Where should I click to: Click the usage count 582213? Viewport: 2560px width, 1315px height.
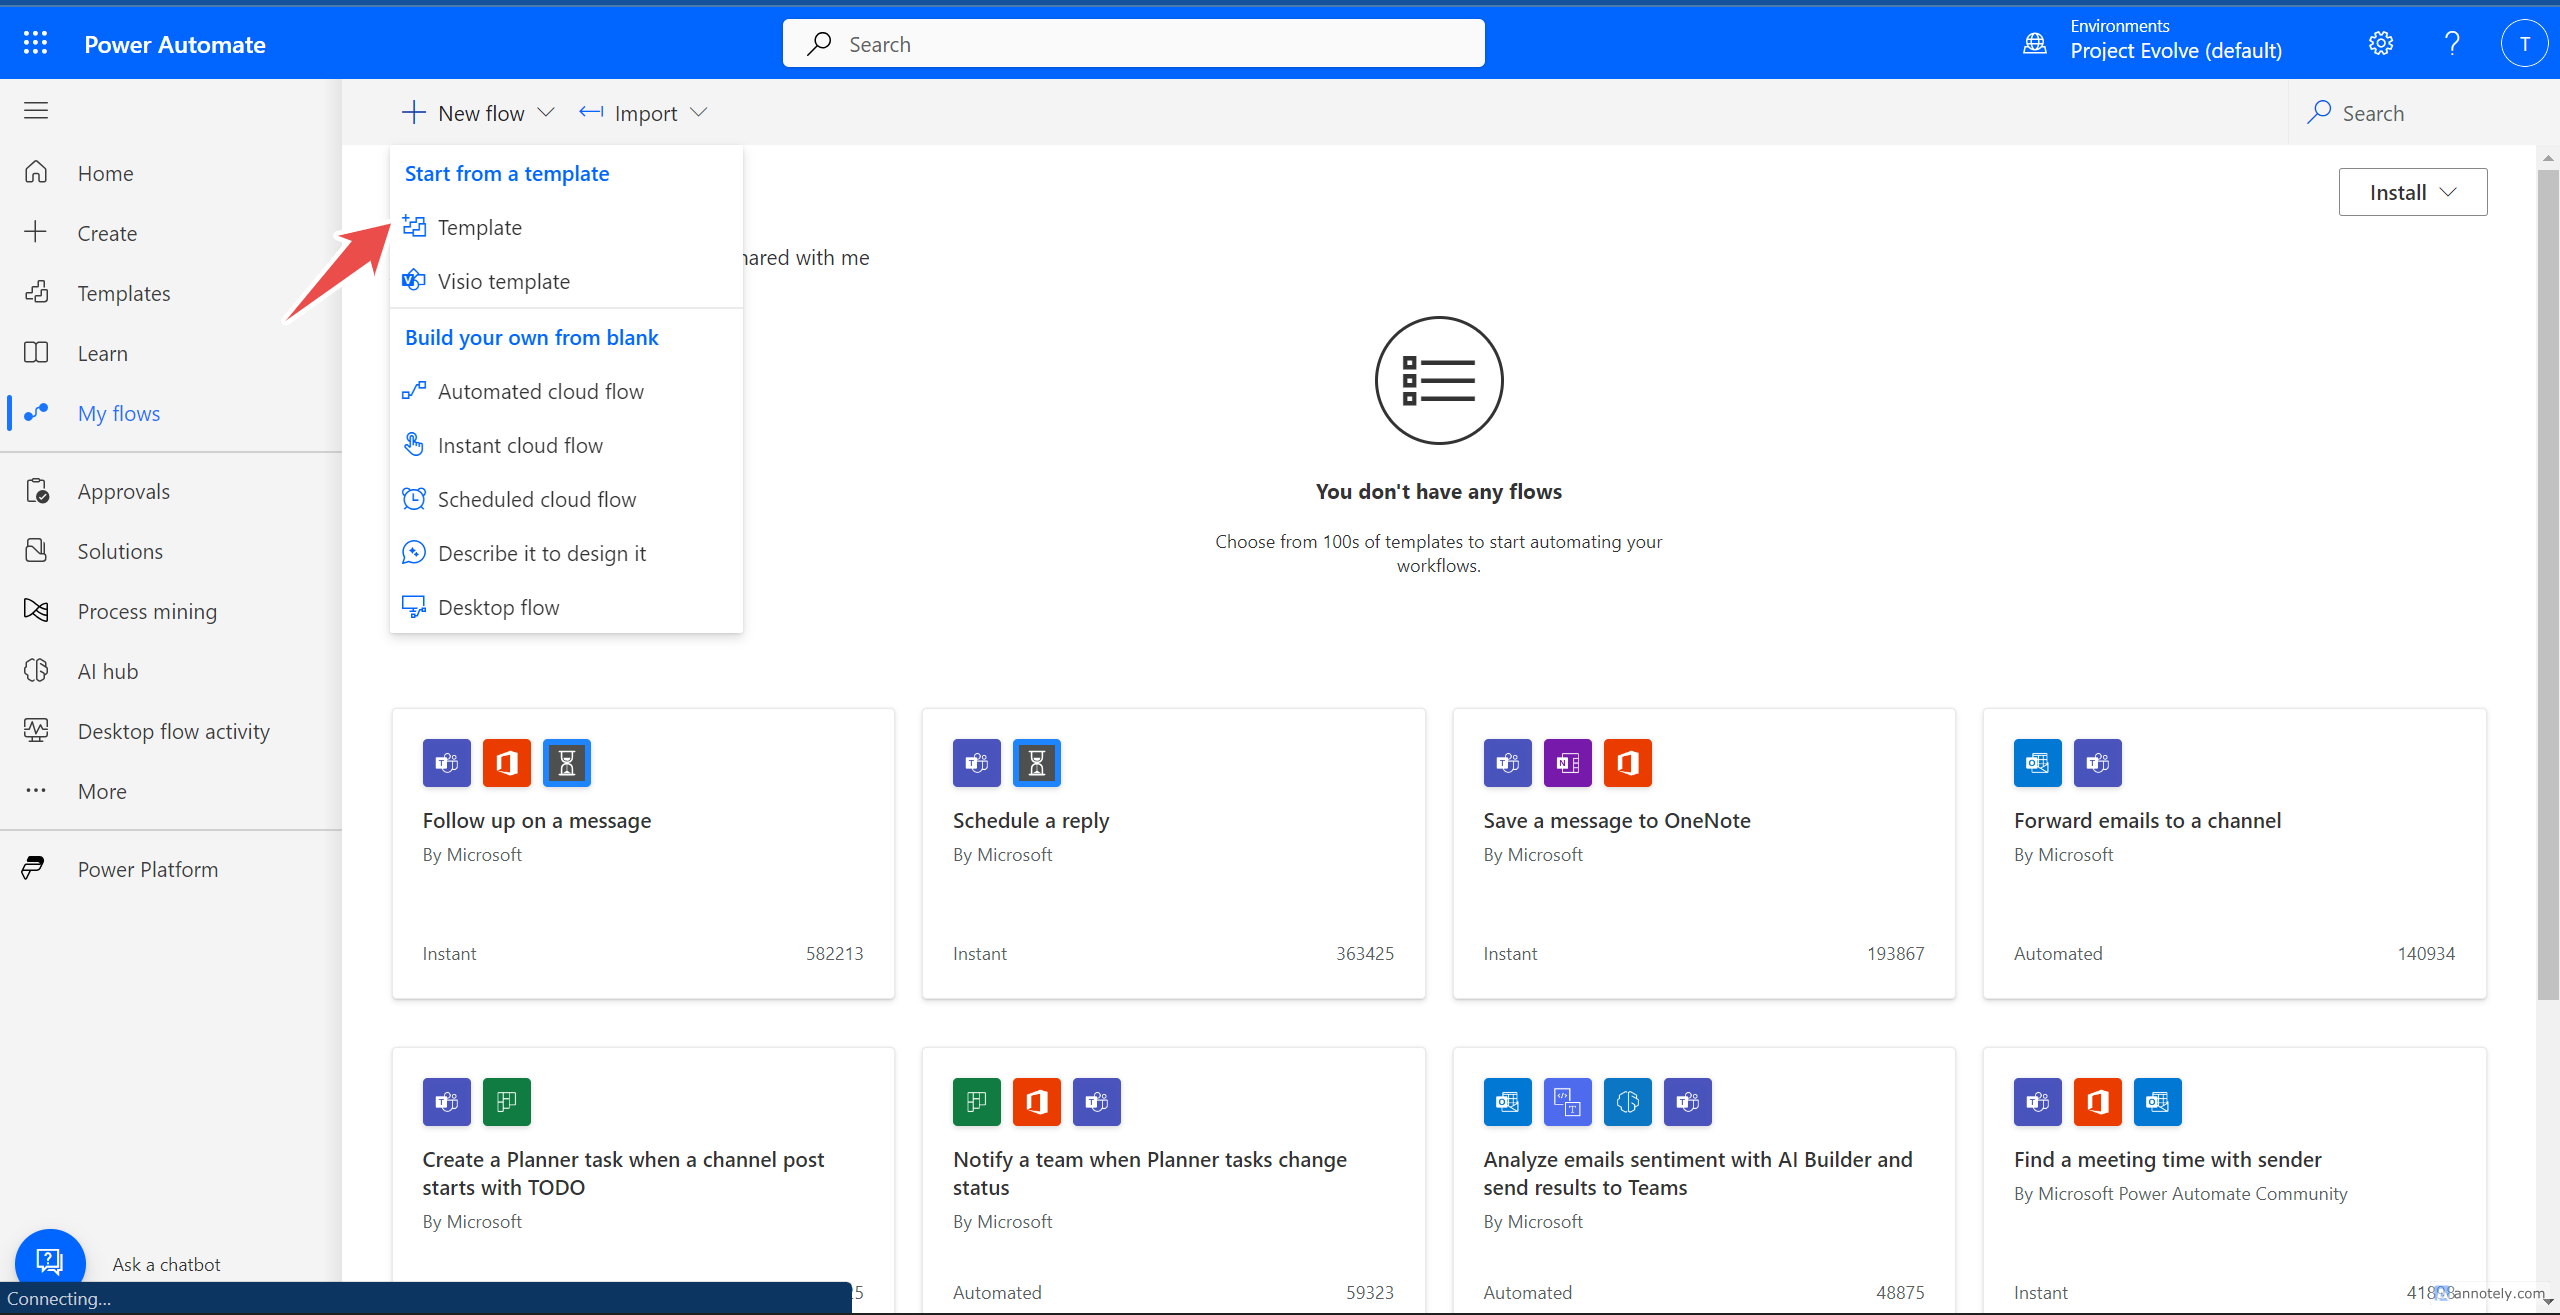pyautogui.click(x=835, y=953)
